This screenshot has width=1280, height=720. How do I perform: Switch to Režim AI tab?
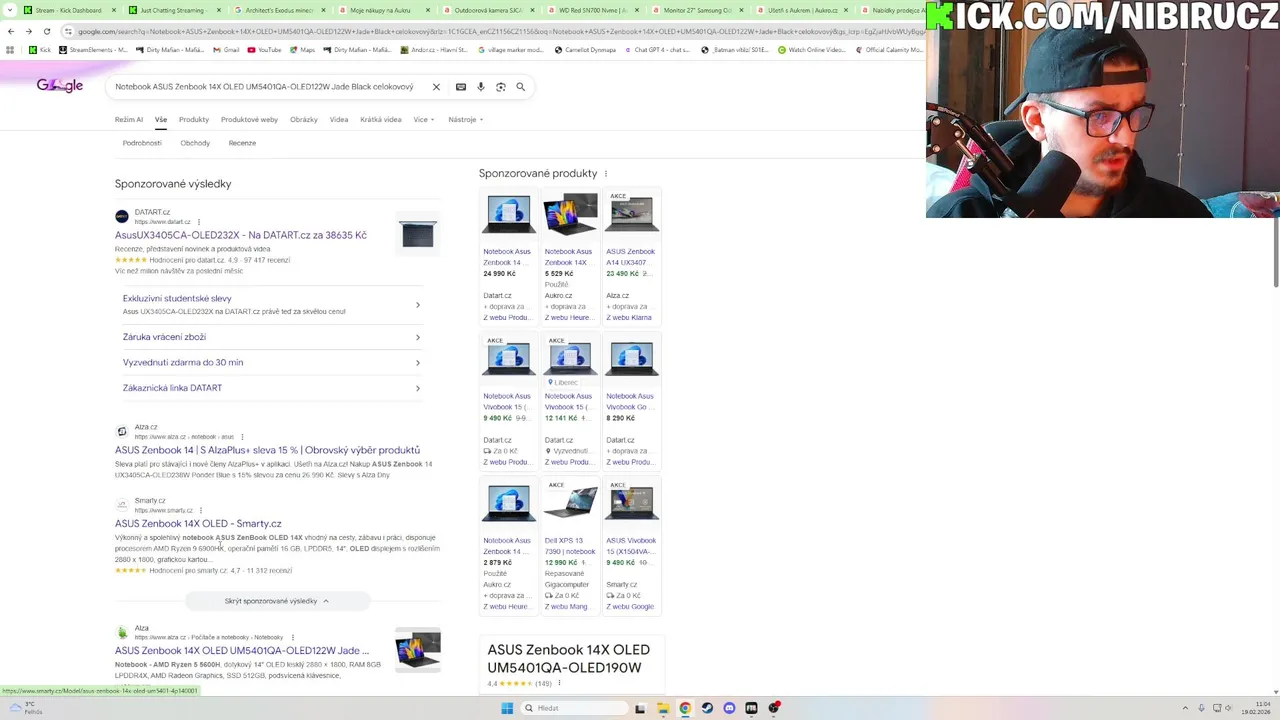(x=129, y=120)
